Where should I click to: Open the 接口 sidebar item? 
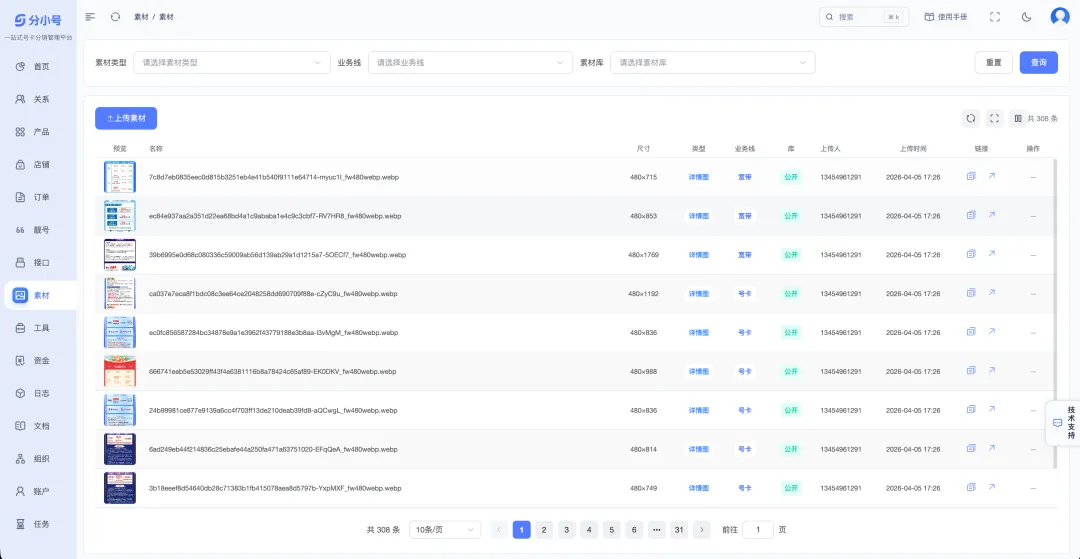tap(39, 262)
